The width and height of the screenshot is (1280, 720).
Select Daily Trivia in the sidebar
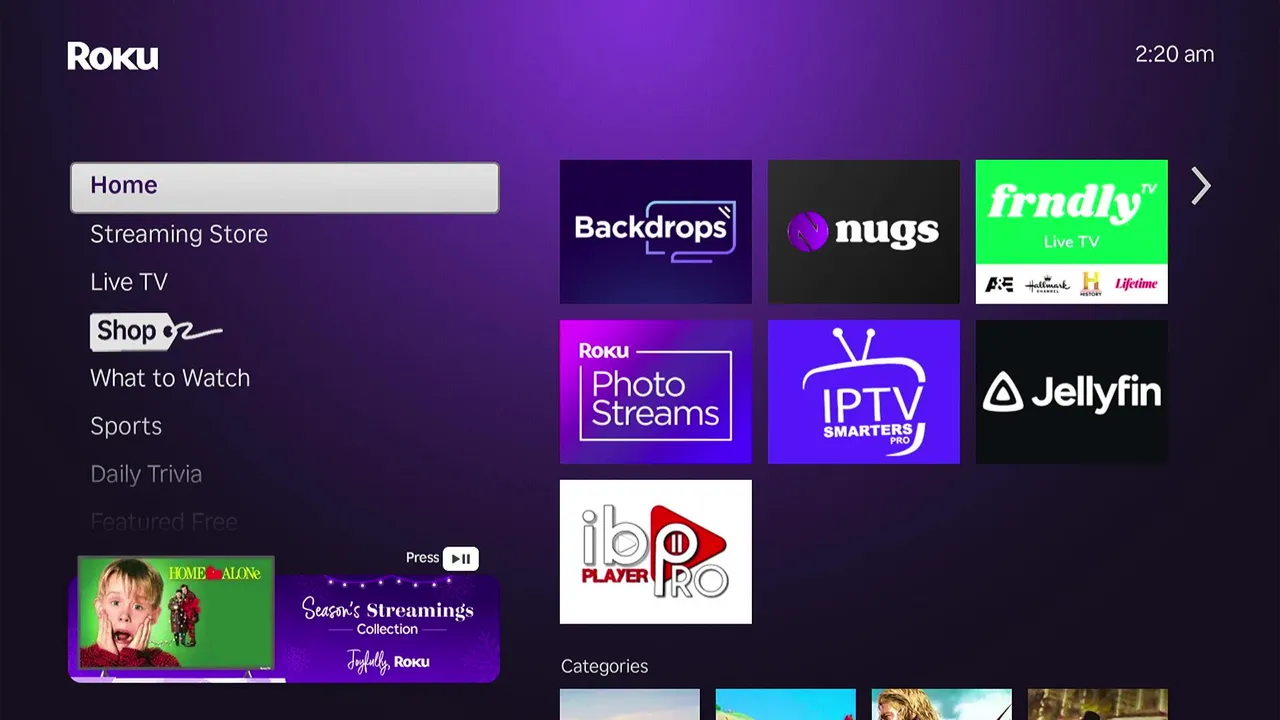click(x=146, y=474)
